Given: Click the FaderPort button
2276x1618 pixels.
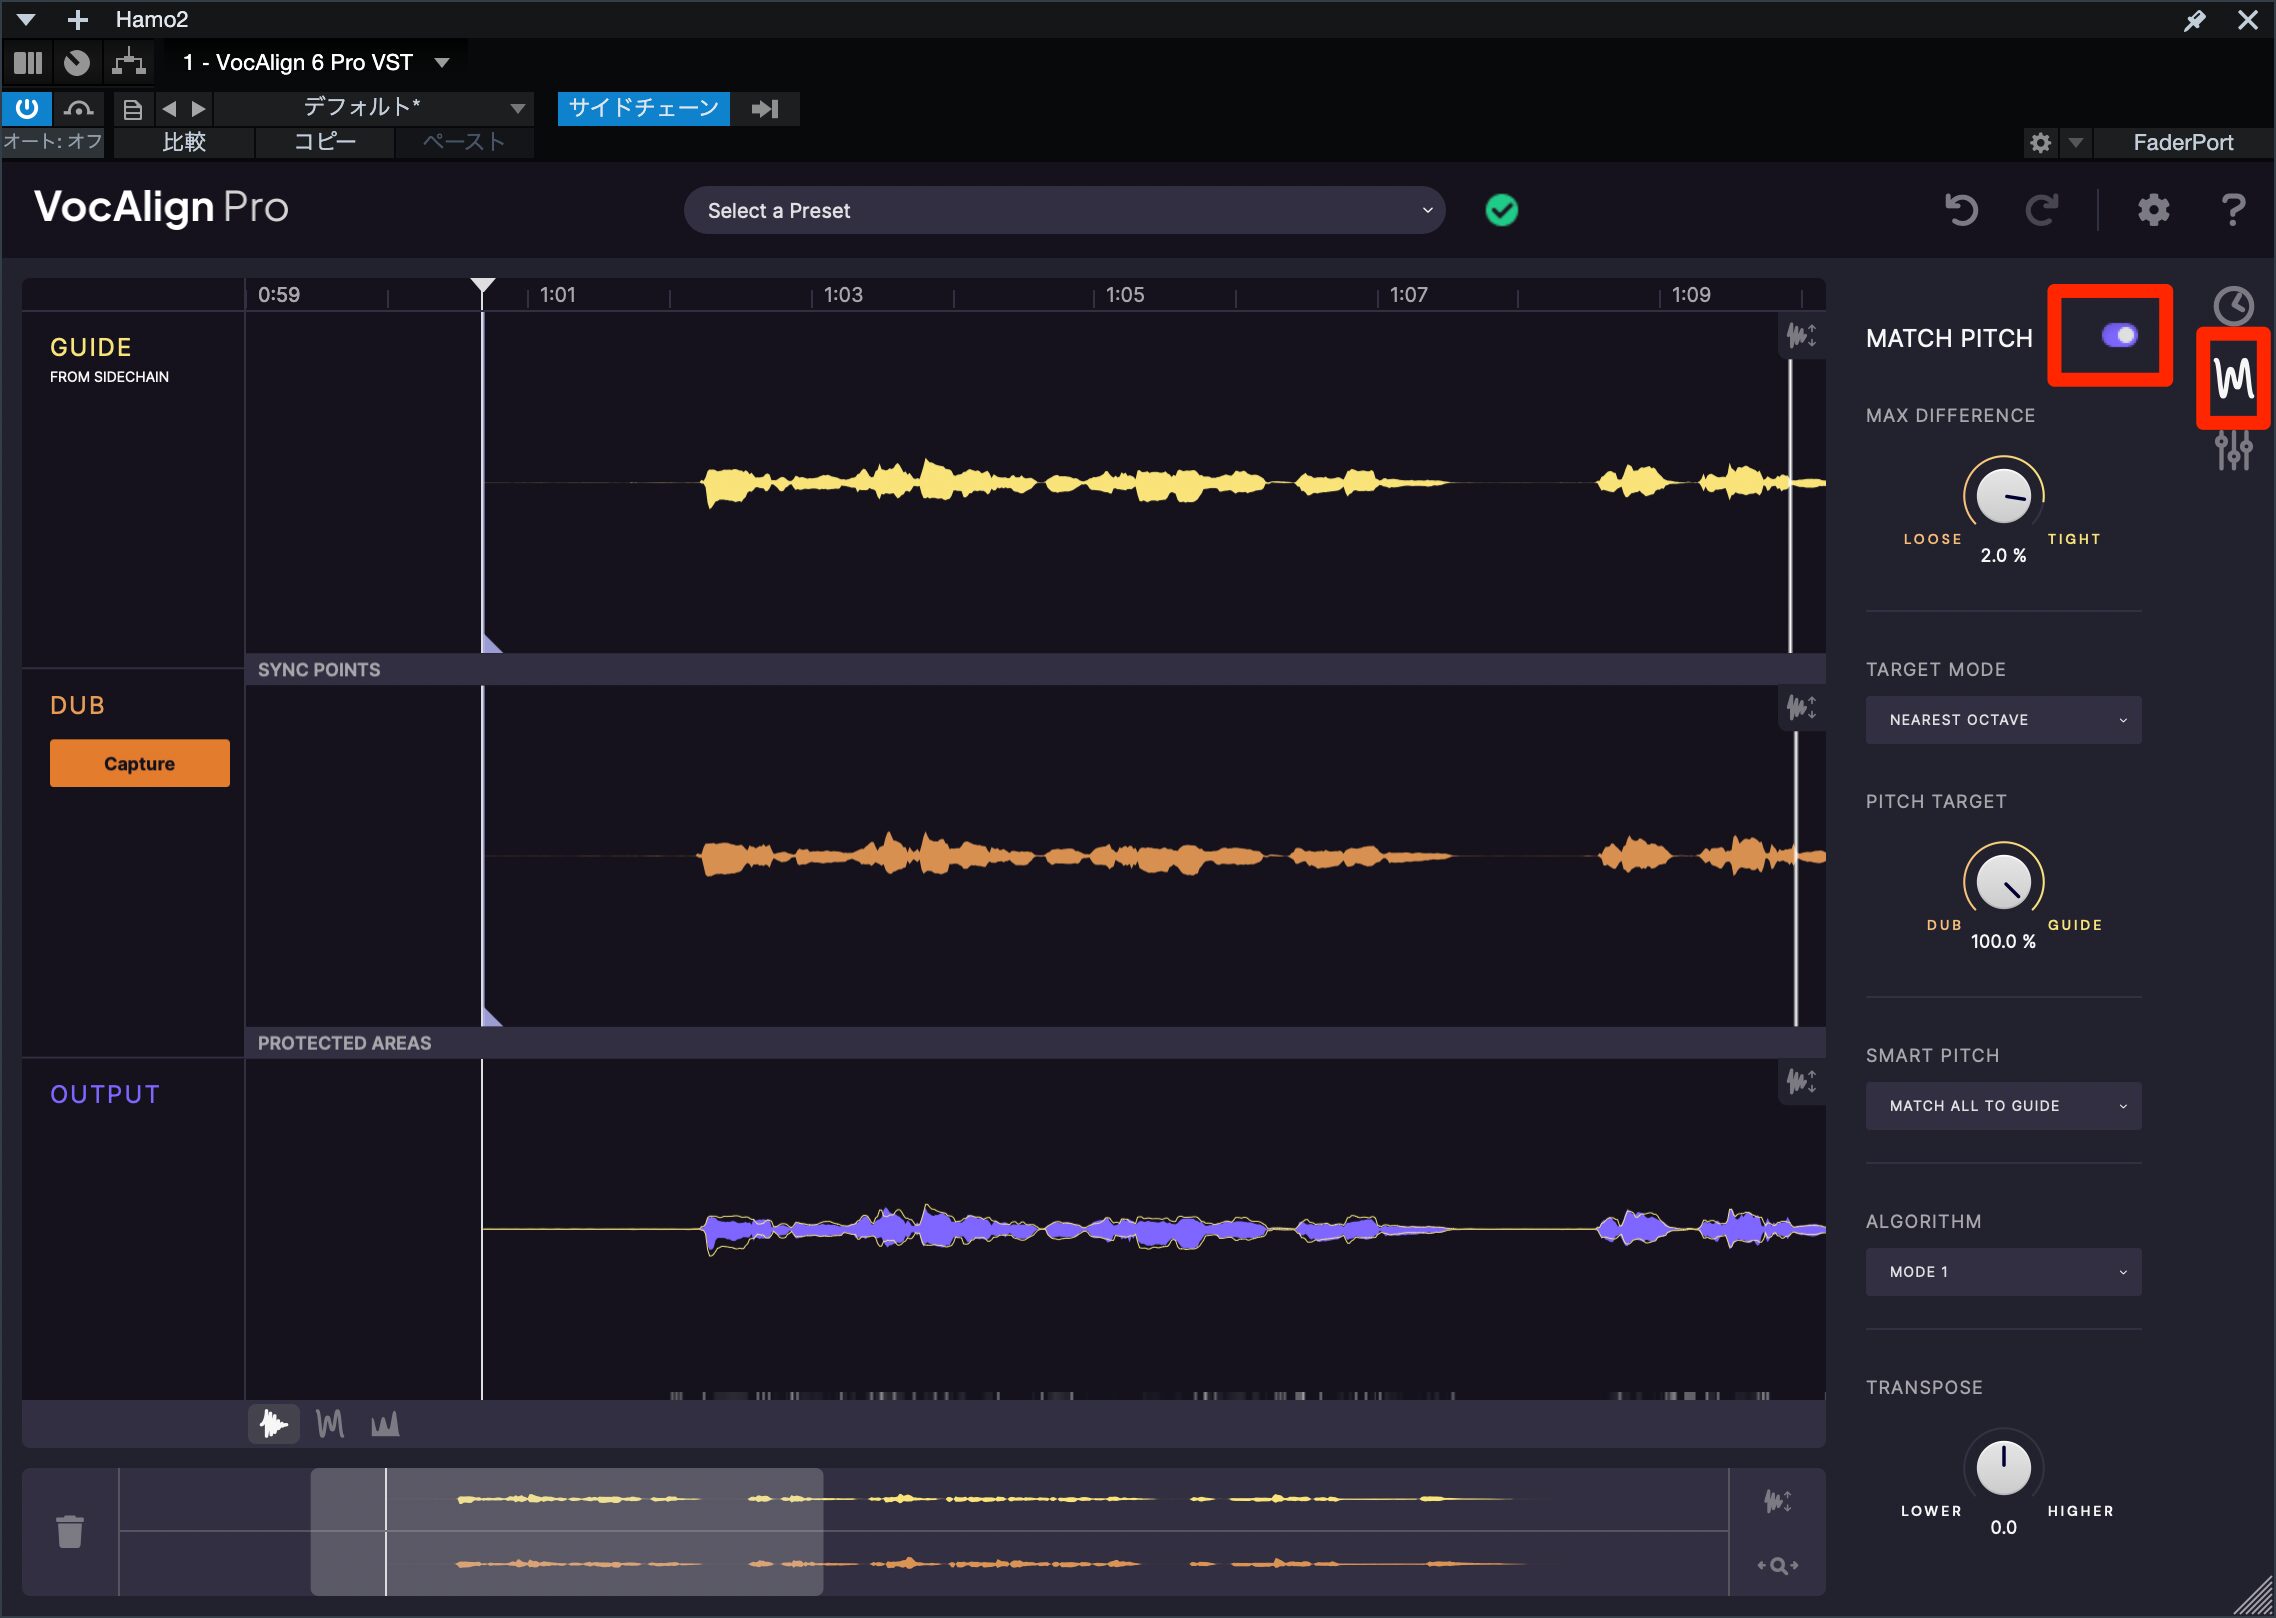Looking at the screenshot, I should pos(2183,142).
